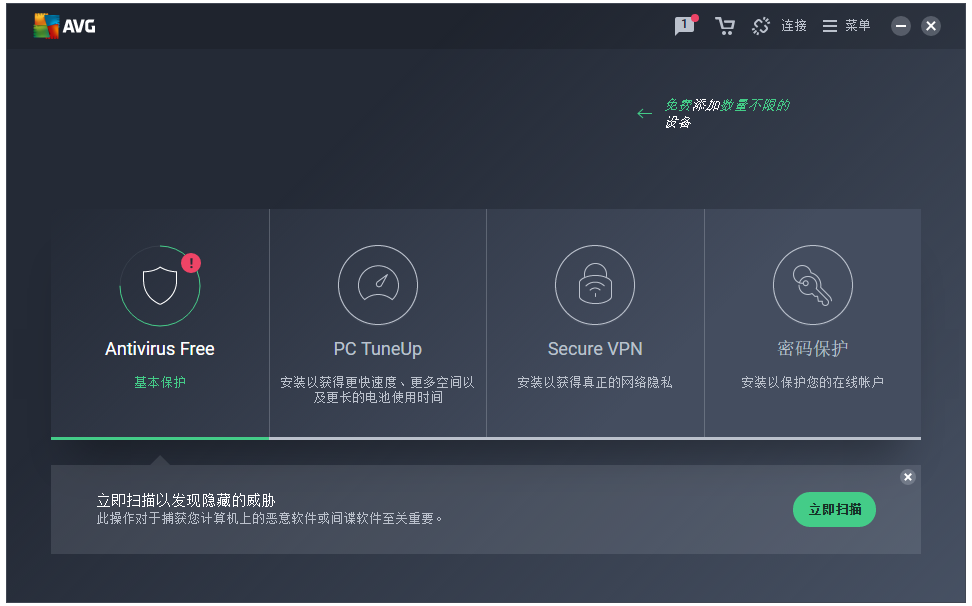Click the text 安装以获得真正的网络隐私
The width and height of the screenshot is (972, 606).
click(595, 382)
